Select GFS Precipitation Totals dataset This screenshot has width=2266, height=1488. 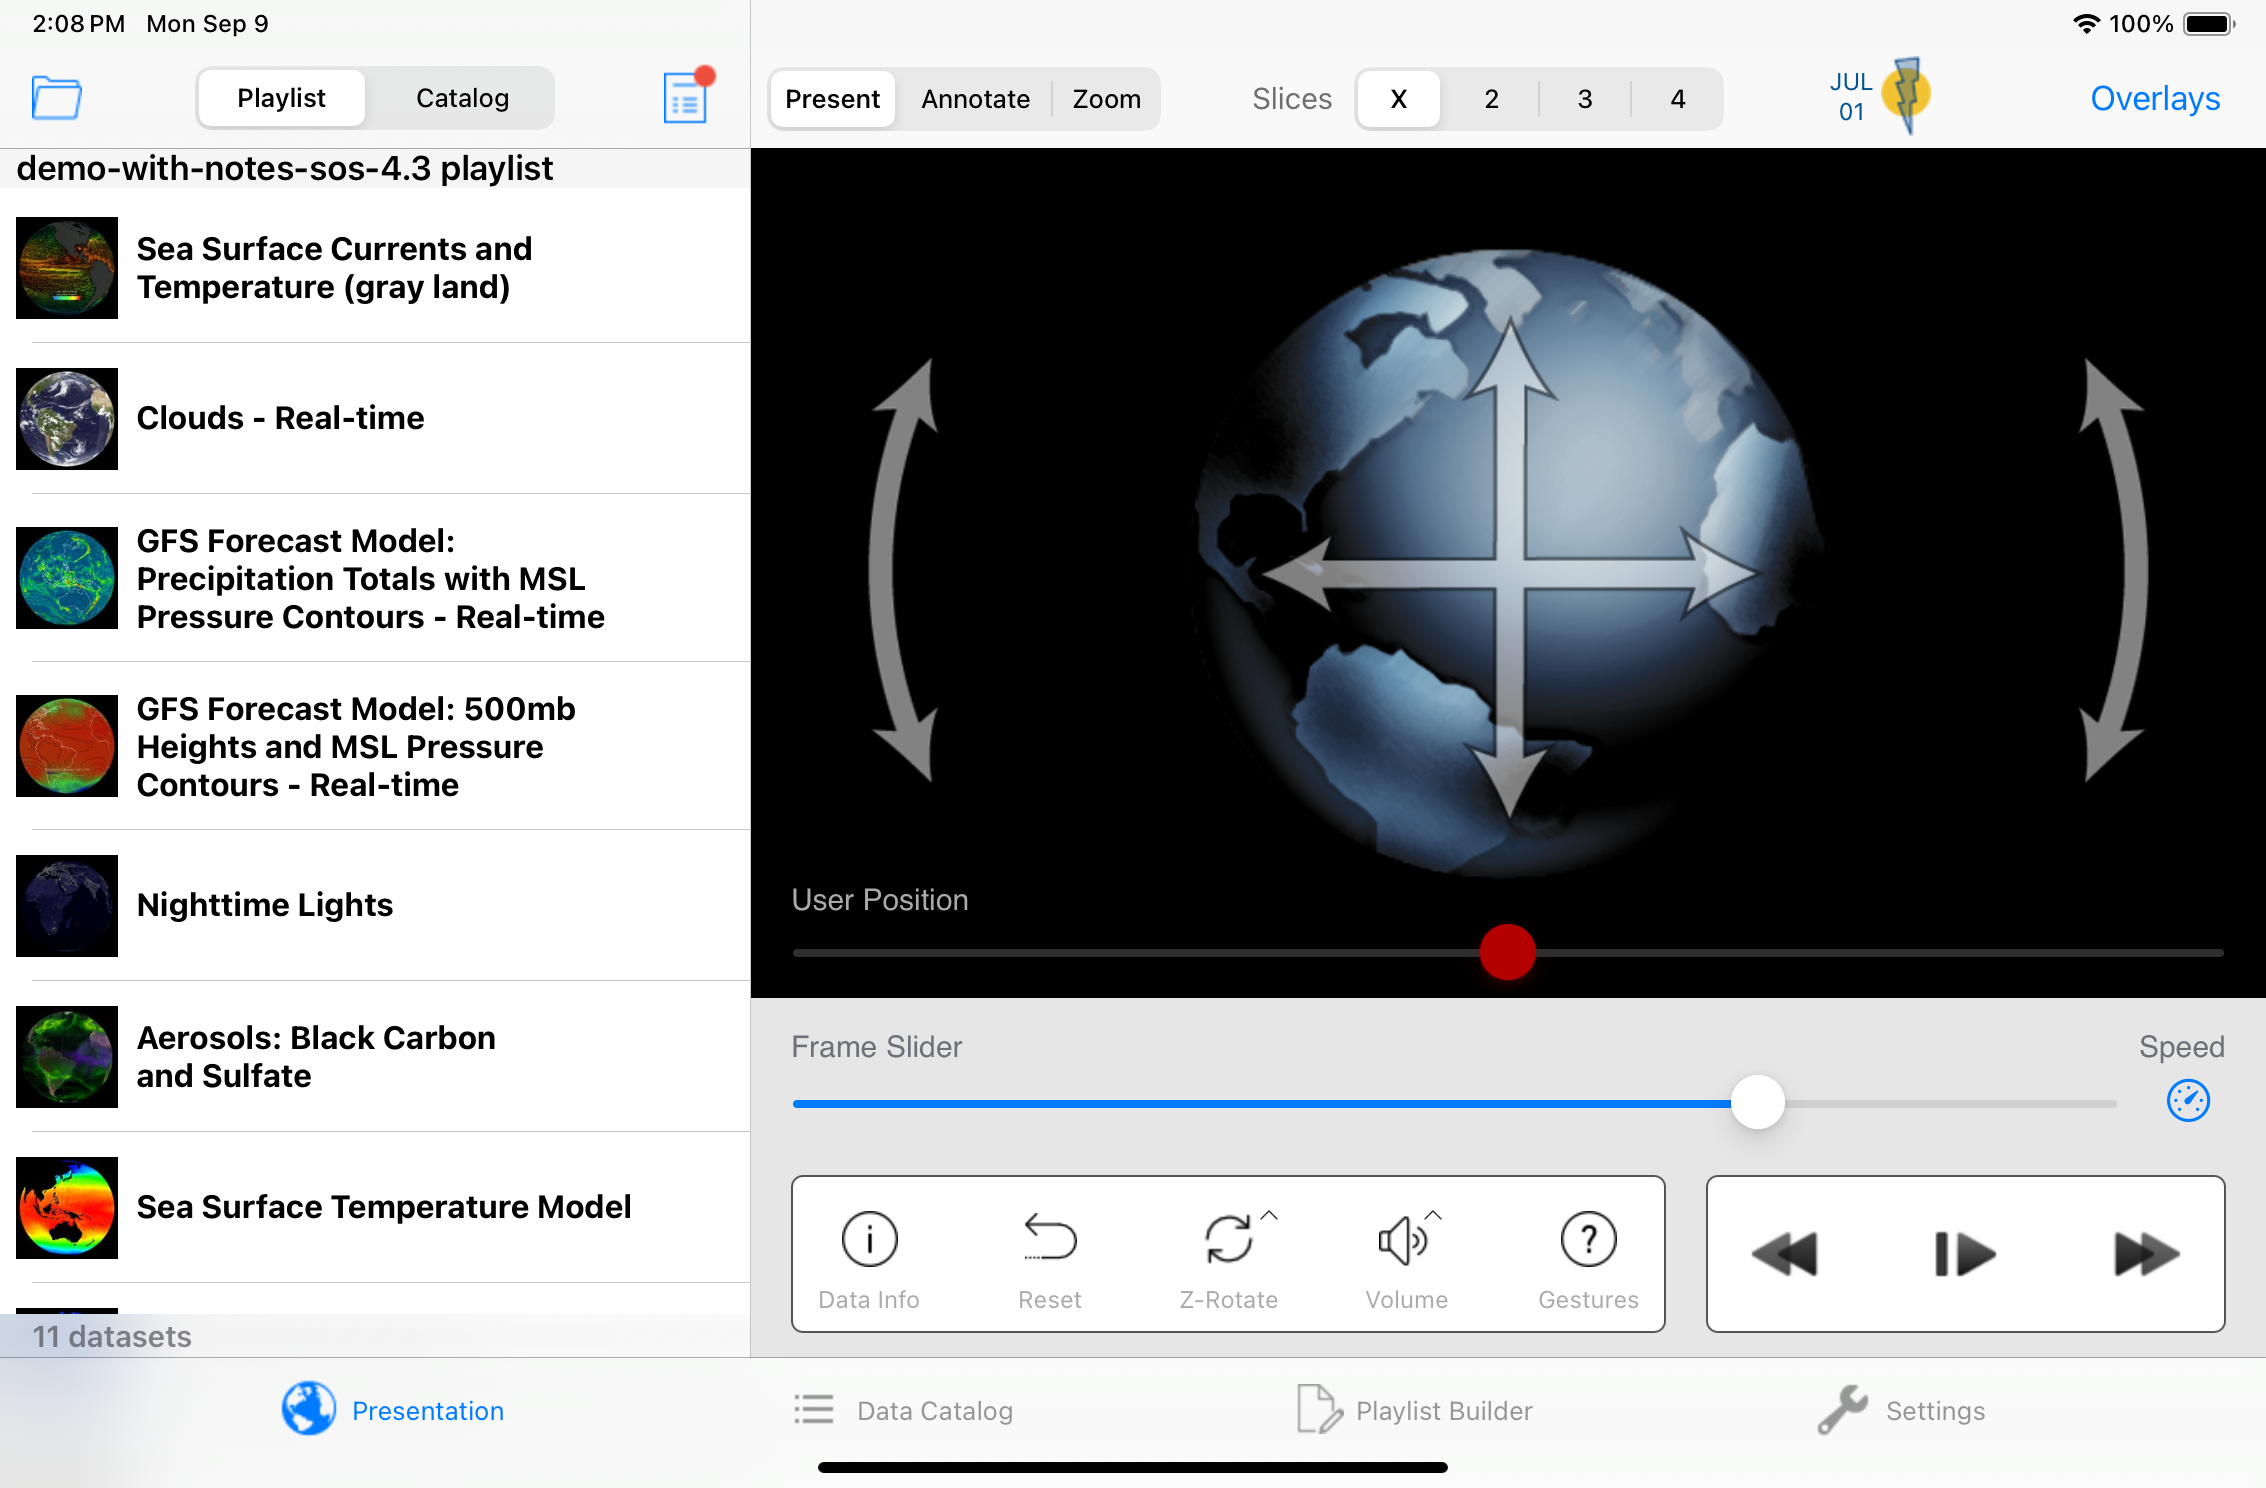(375, 578)
